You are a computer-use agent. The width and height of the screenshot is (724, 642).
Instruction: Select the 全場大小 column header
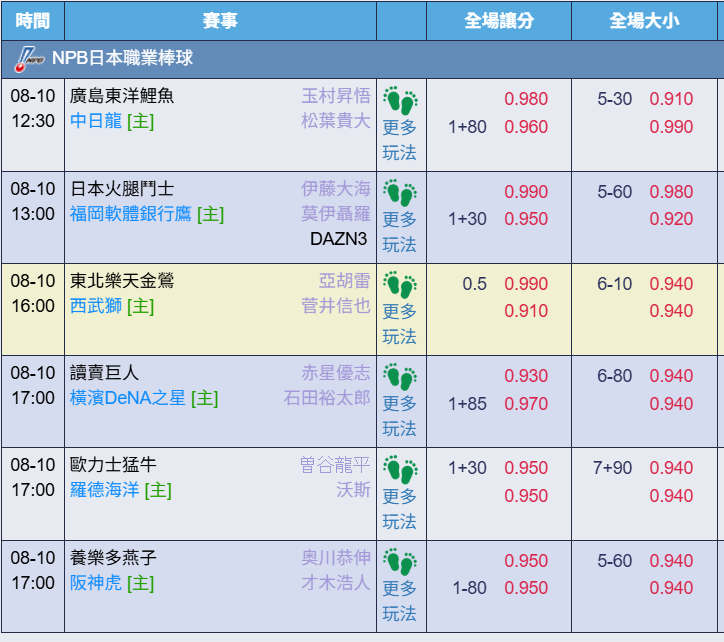point(643,20)
